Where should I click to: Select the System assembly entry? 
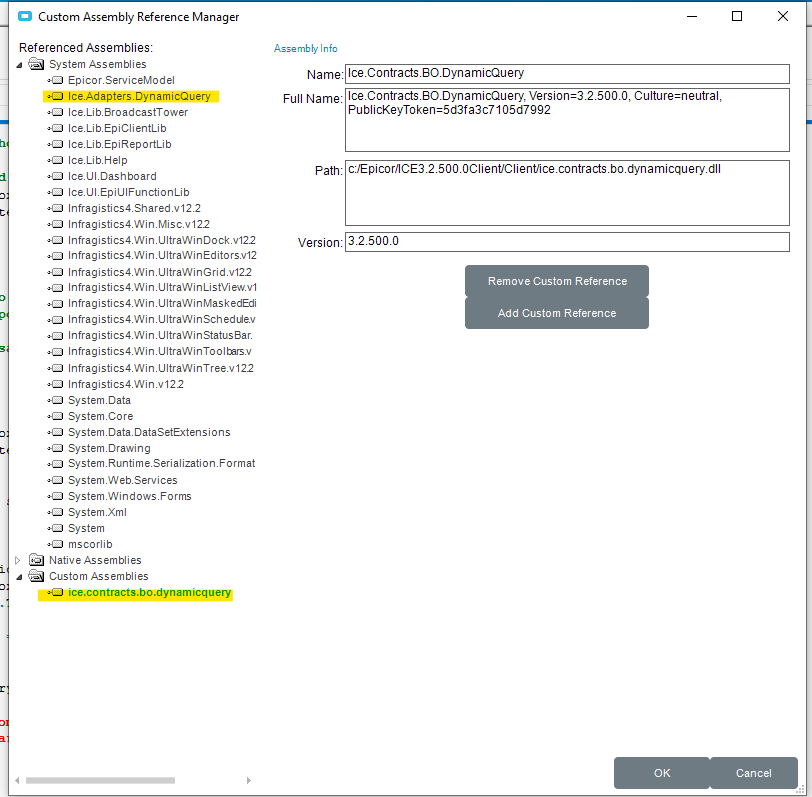[x=86, y=529]
